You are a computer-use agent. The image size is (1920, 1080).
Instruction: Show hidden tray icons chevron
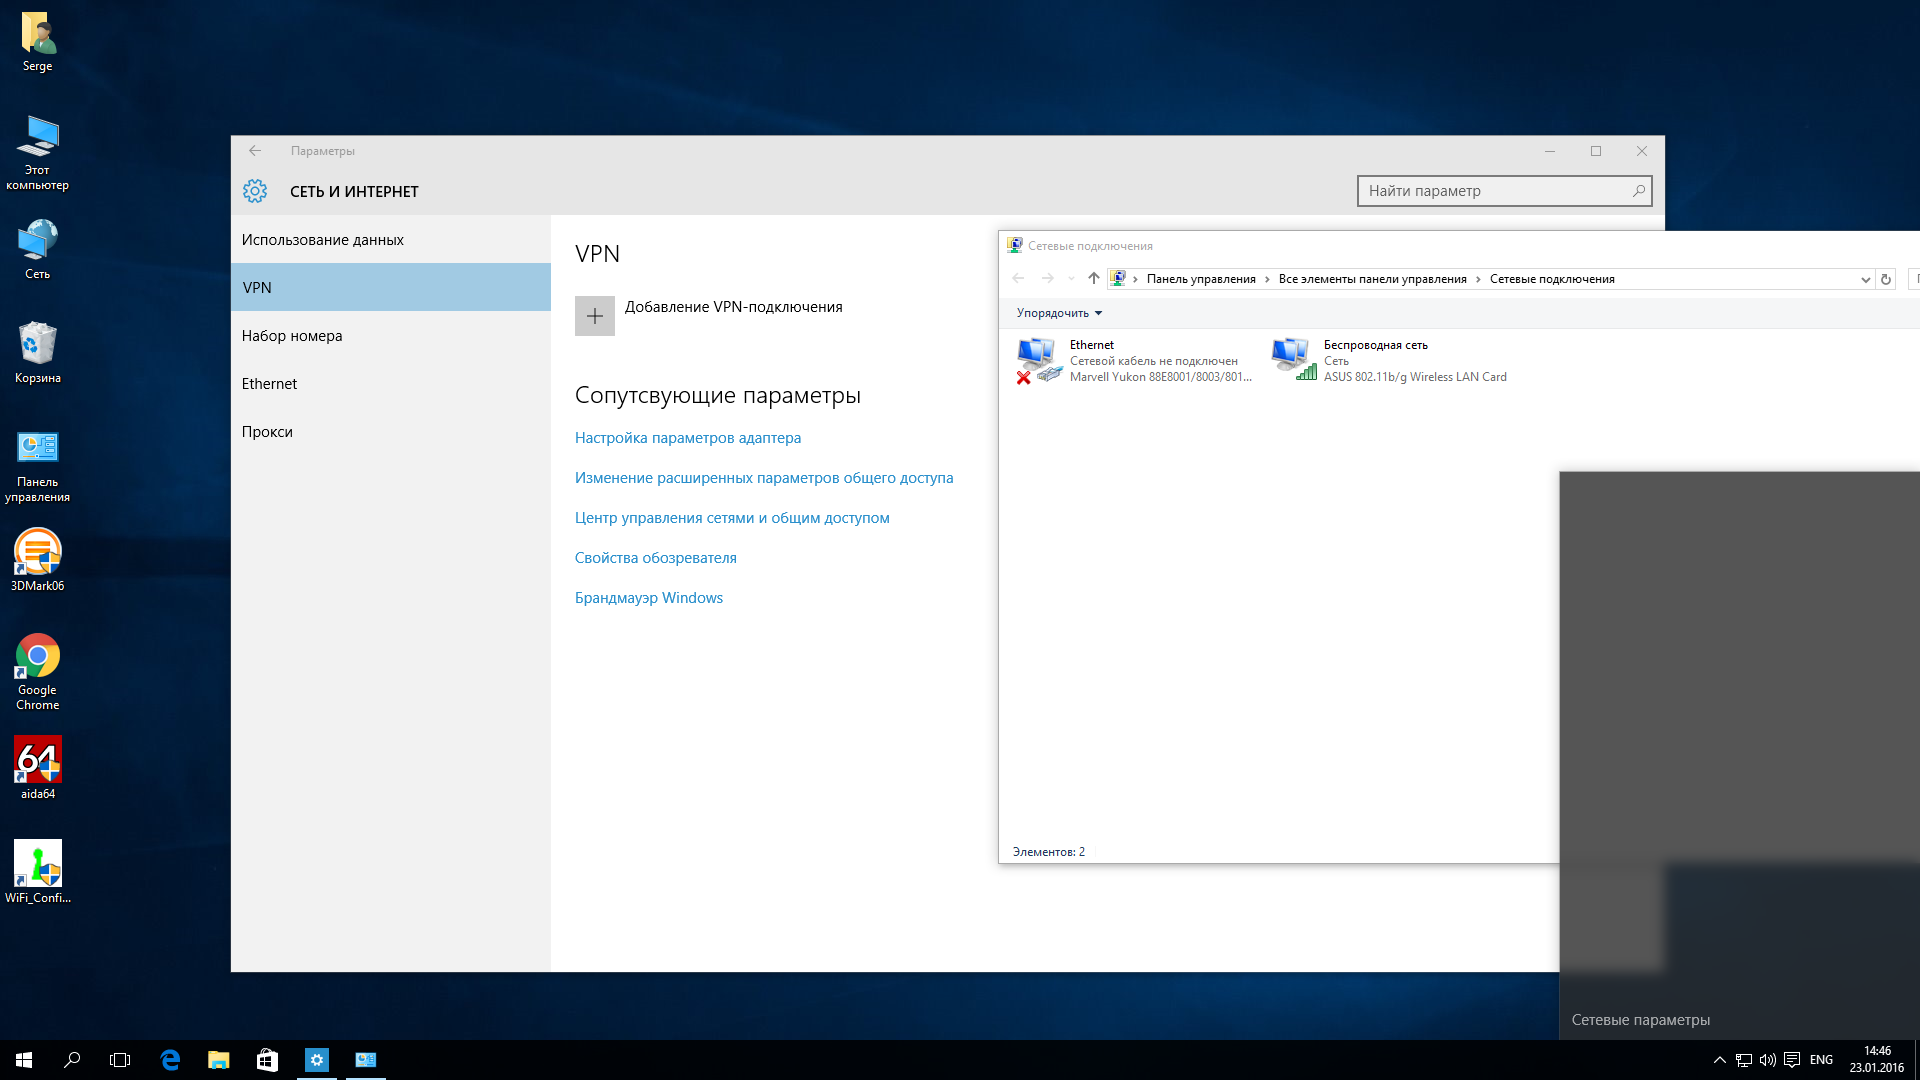pos(1719,1060)
